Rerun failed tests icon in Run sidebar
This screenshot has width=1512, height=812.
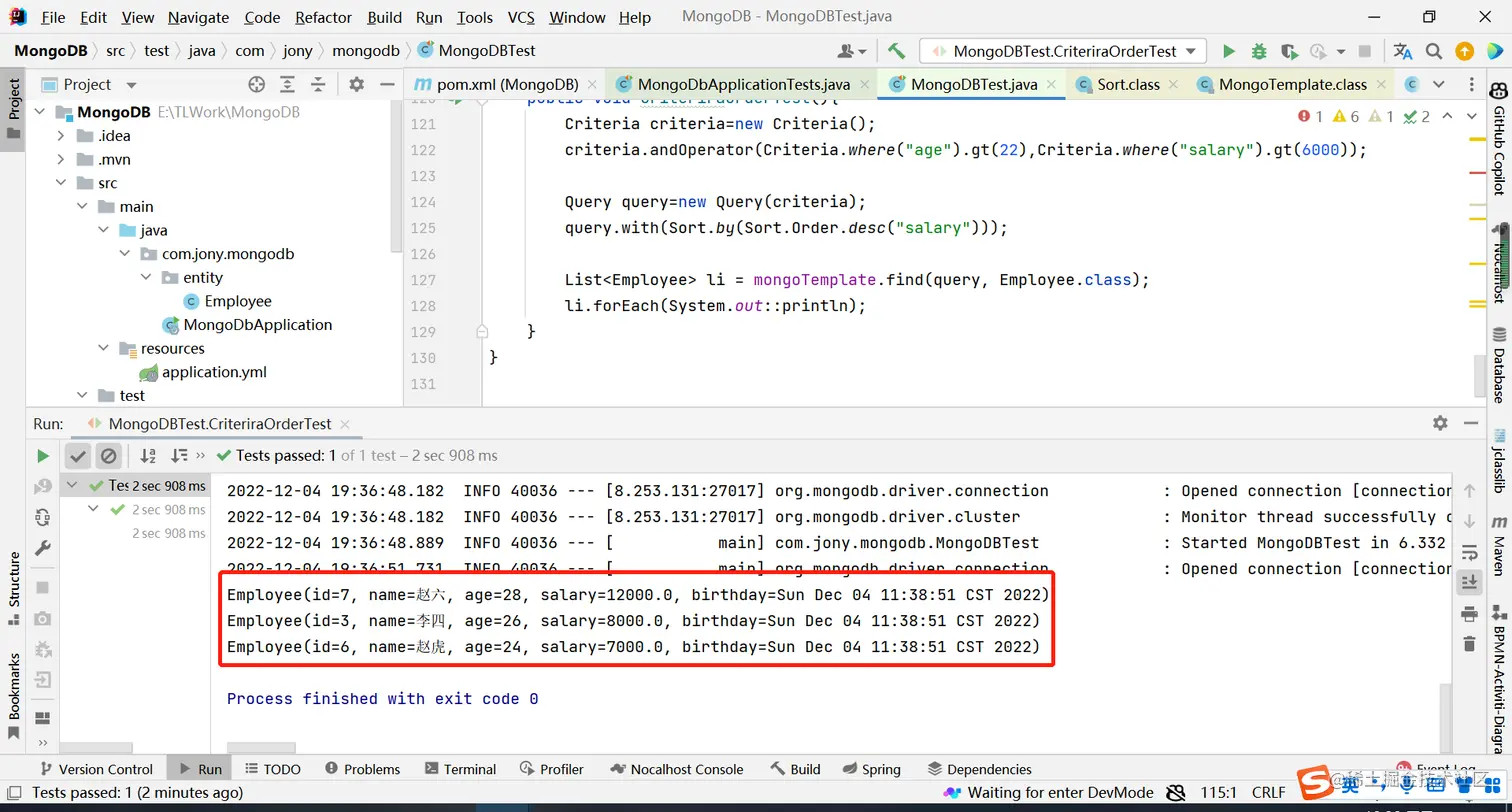coord(42,487)
